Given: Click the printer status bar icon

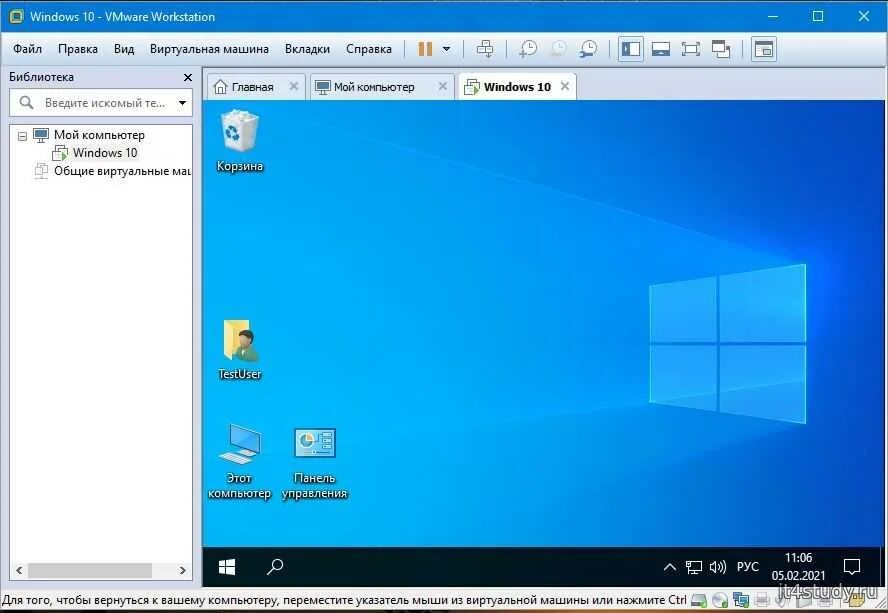Looking at the screenshot, I should click(x=762, y=599).
